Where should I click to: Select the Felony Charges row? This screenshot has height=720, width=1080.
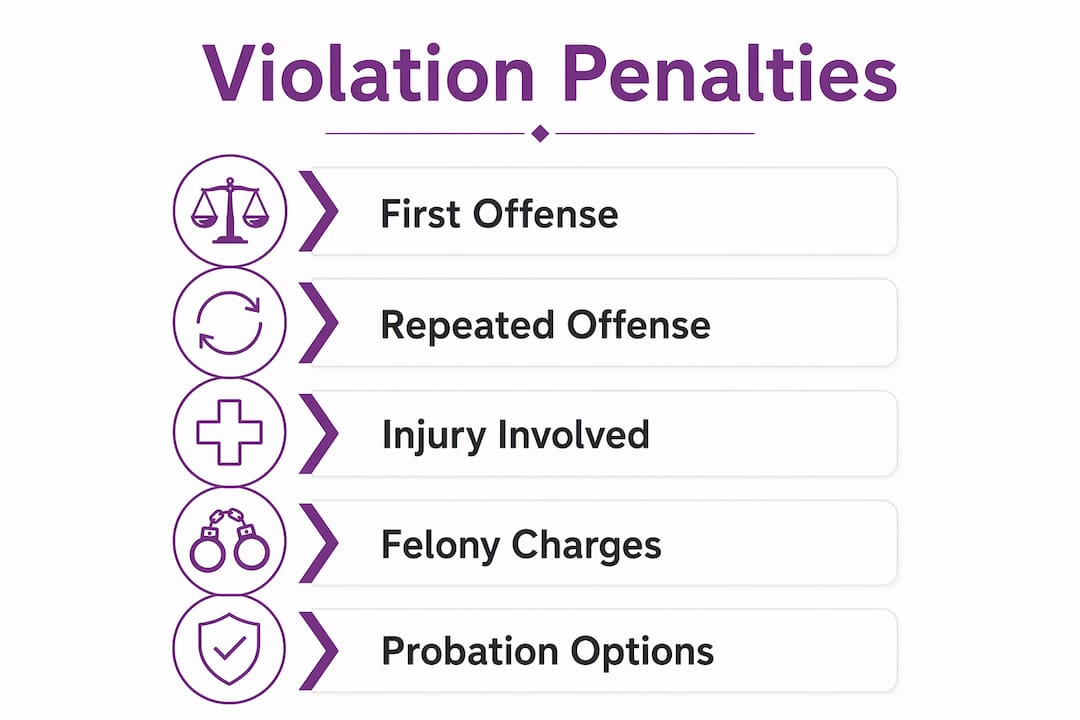pos(604,543)
